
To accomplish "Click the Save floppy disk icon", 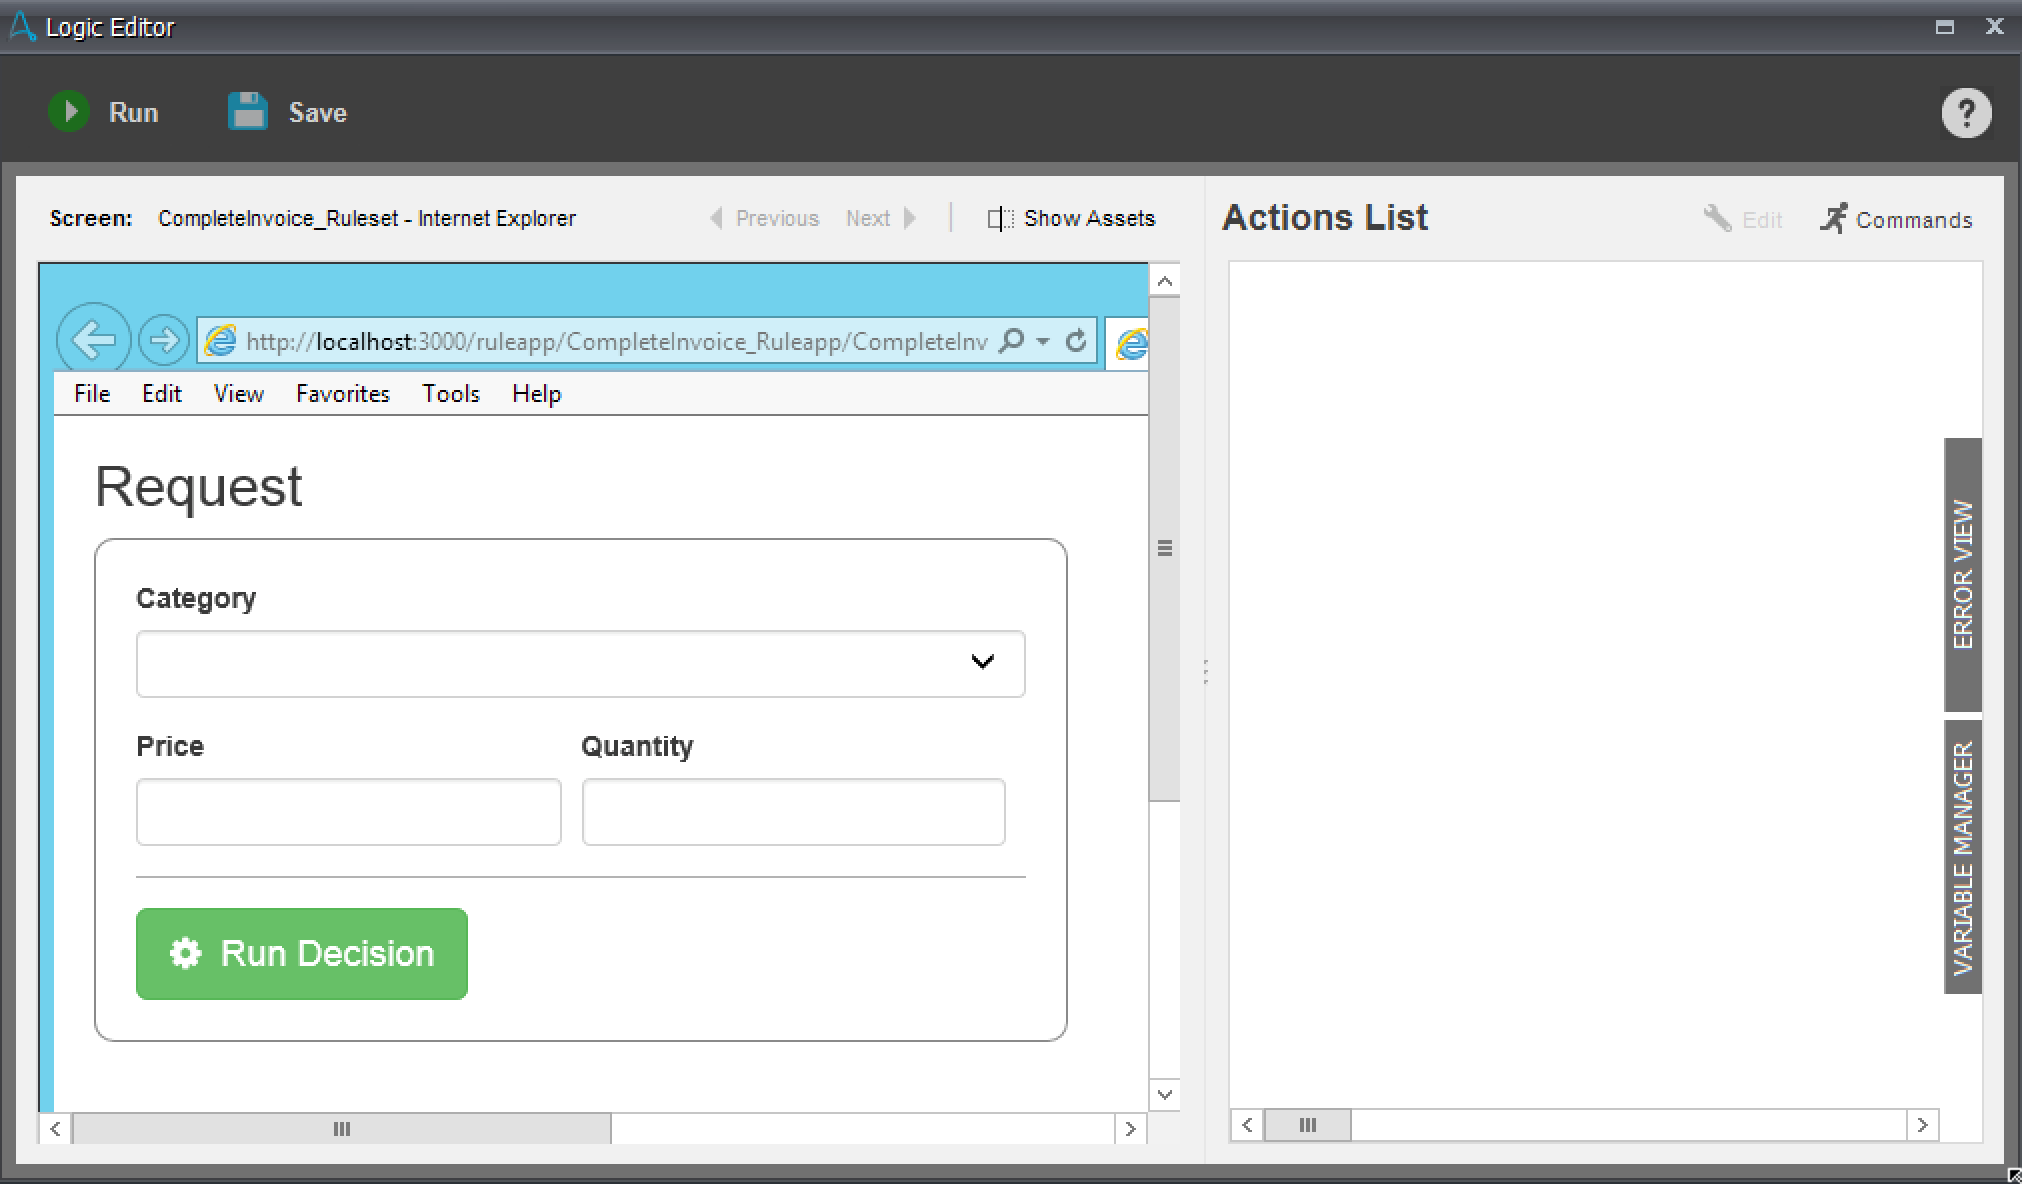I will (248, 111).
